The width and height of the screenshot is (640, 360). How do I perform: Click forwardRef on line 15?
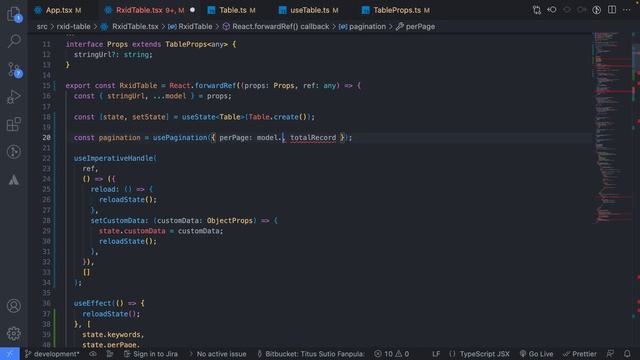click(x=215, y=86)
